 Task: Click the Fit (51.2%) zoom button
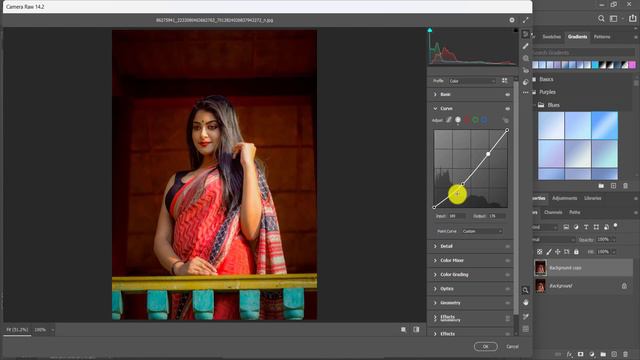point(17,330)
